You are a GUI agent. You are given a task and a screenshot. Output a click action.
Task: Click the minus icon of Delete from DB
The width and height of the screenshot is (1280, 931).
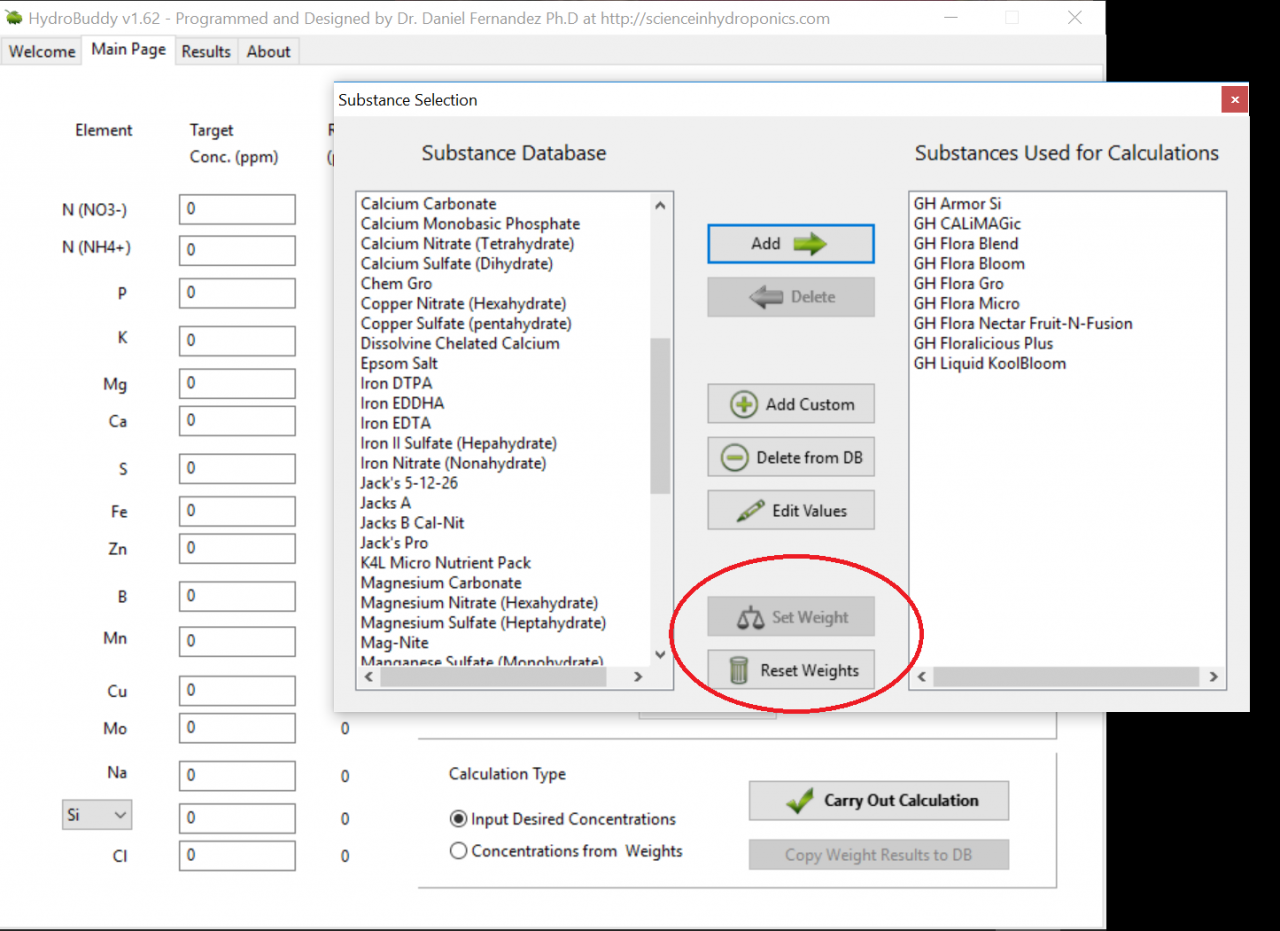coord(734,458)
